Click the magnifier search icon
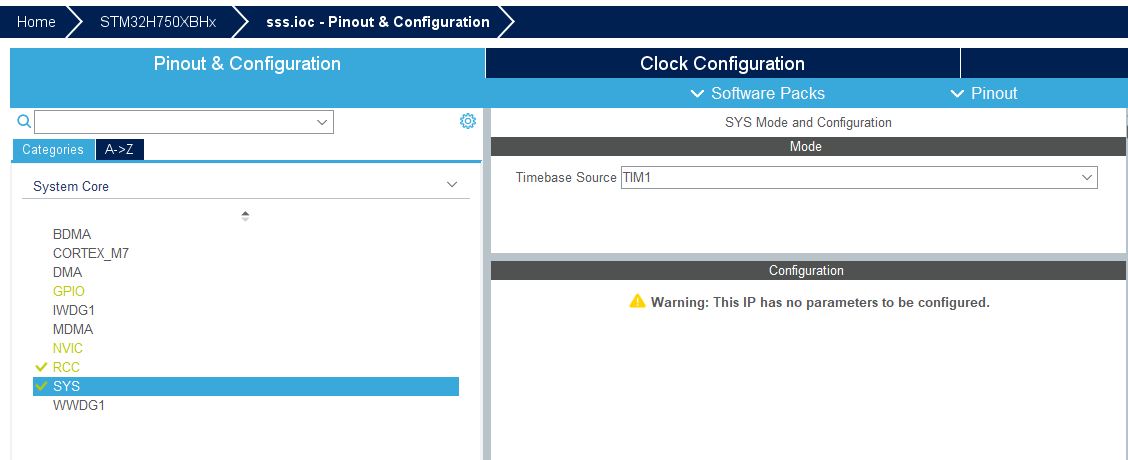 24,121
